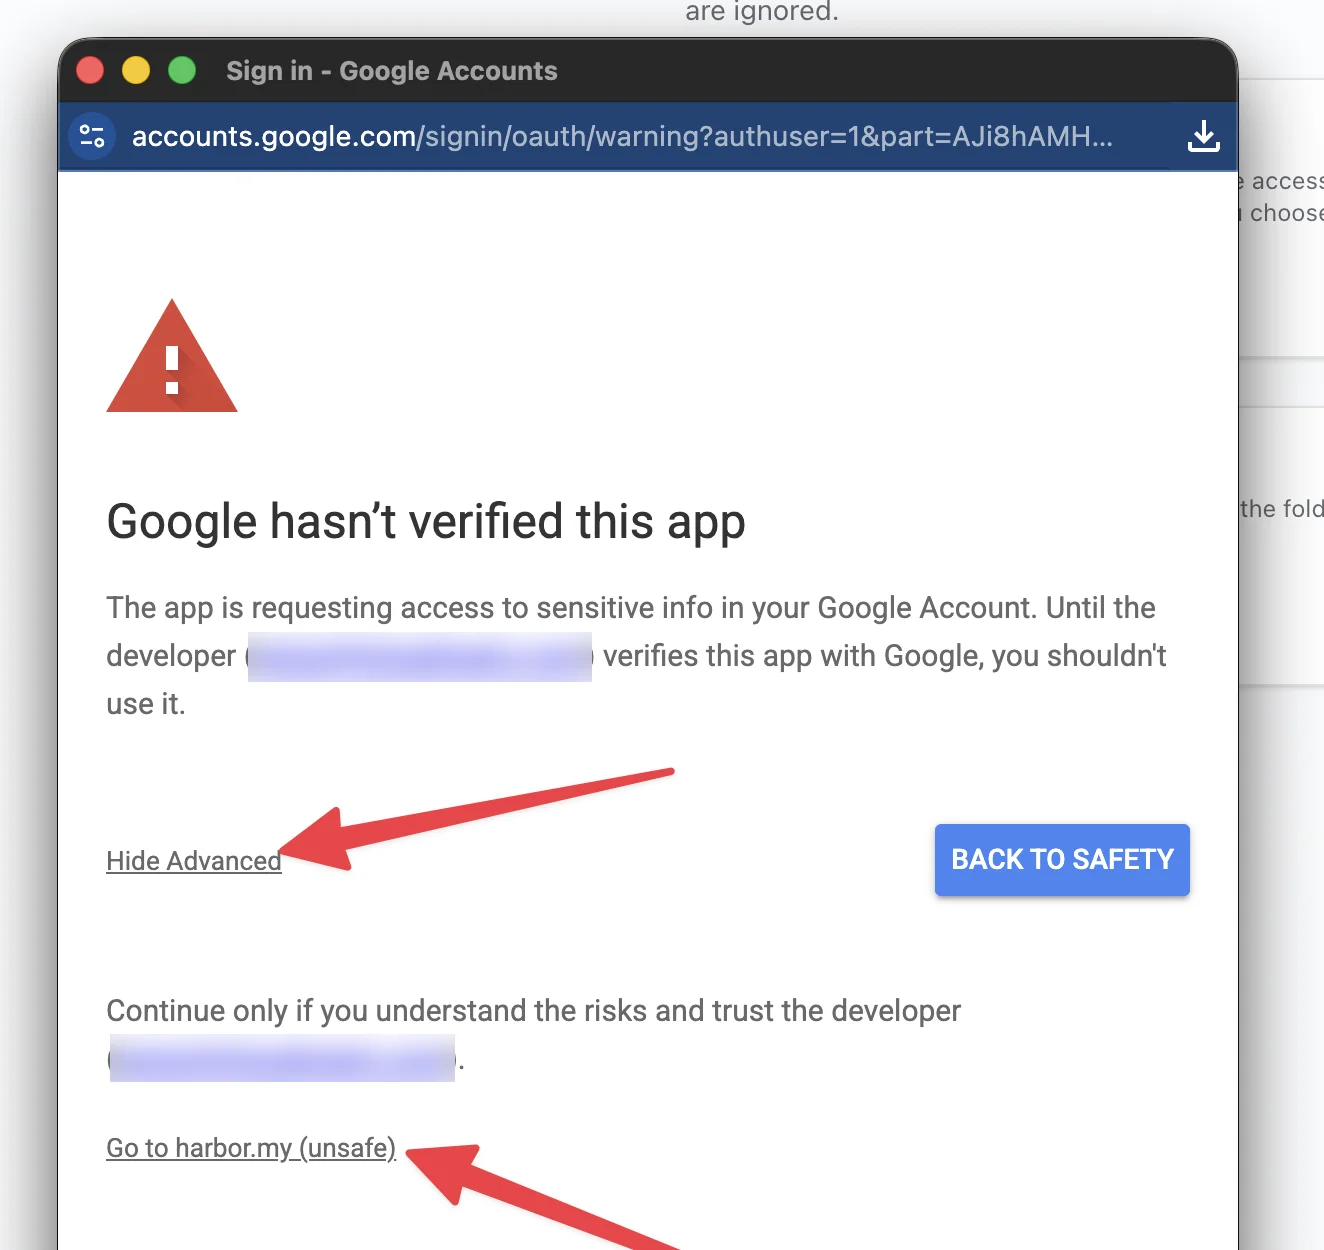Screen dimensions: 1324x1250
Task: Click the 'Google hasn't verified this app' heading
Action: point(426,522)
